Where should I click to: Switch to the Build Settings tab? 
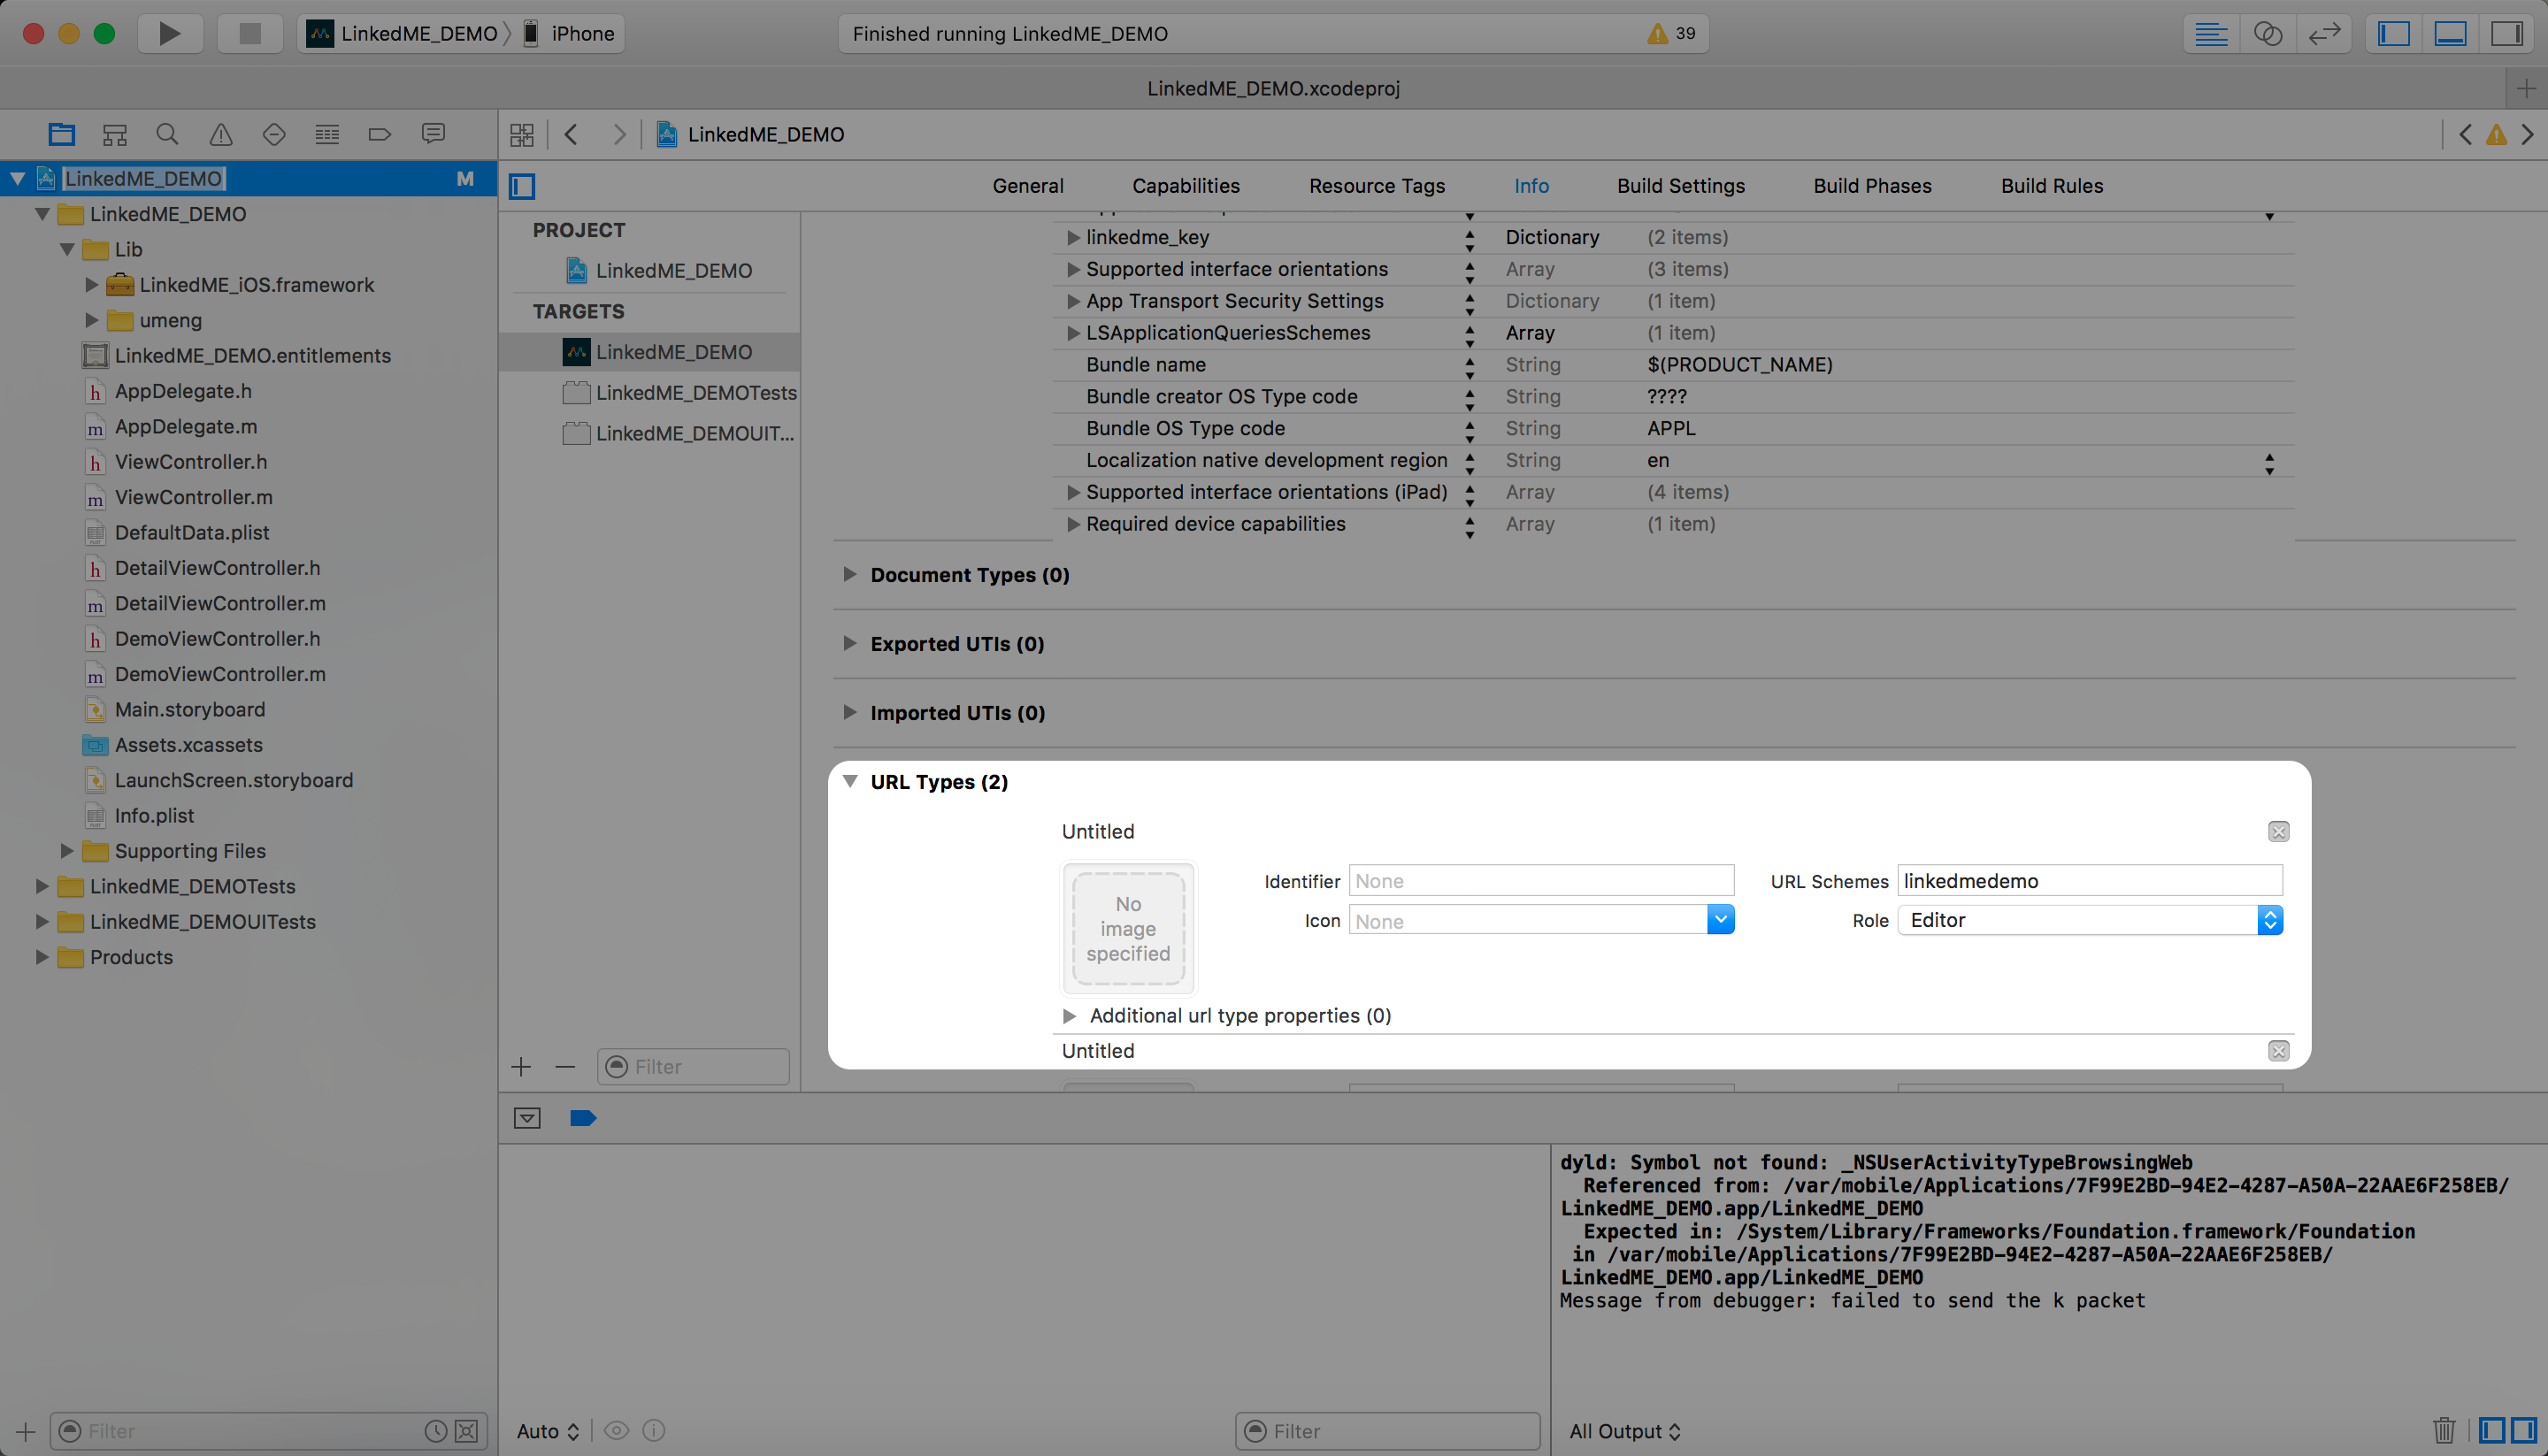coord(1681,186)
